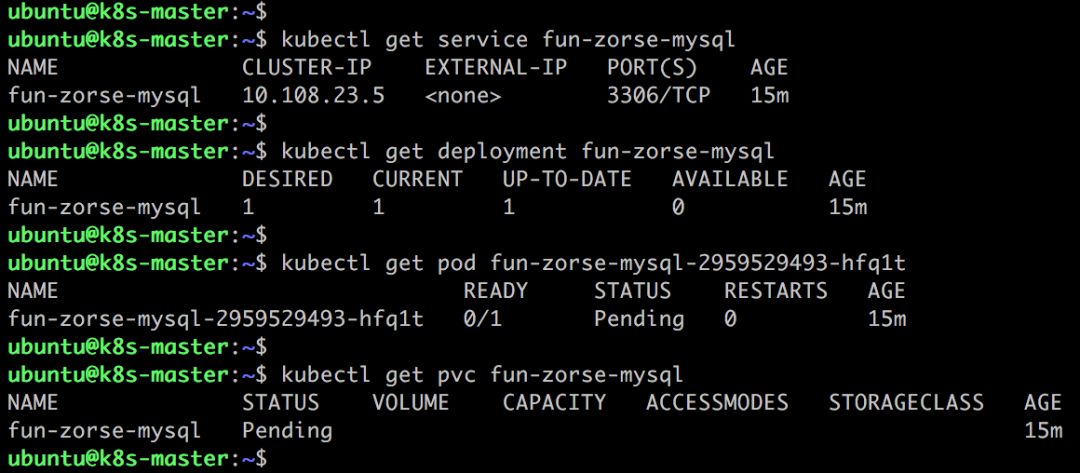Screen dimensions: 1080x473
Task: Click the cluster IP 10.108.23.5
Action: click(313, 96)
